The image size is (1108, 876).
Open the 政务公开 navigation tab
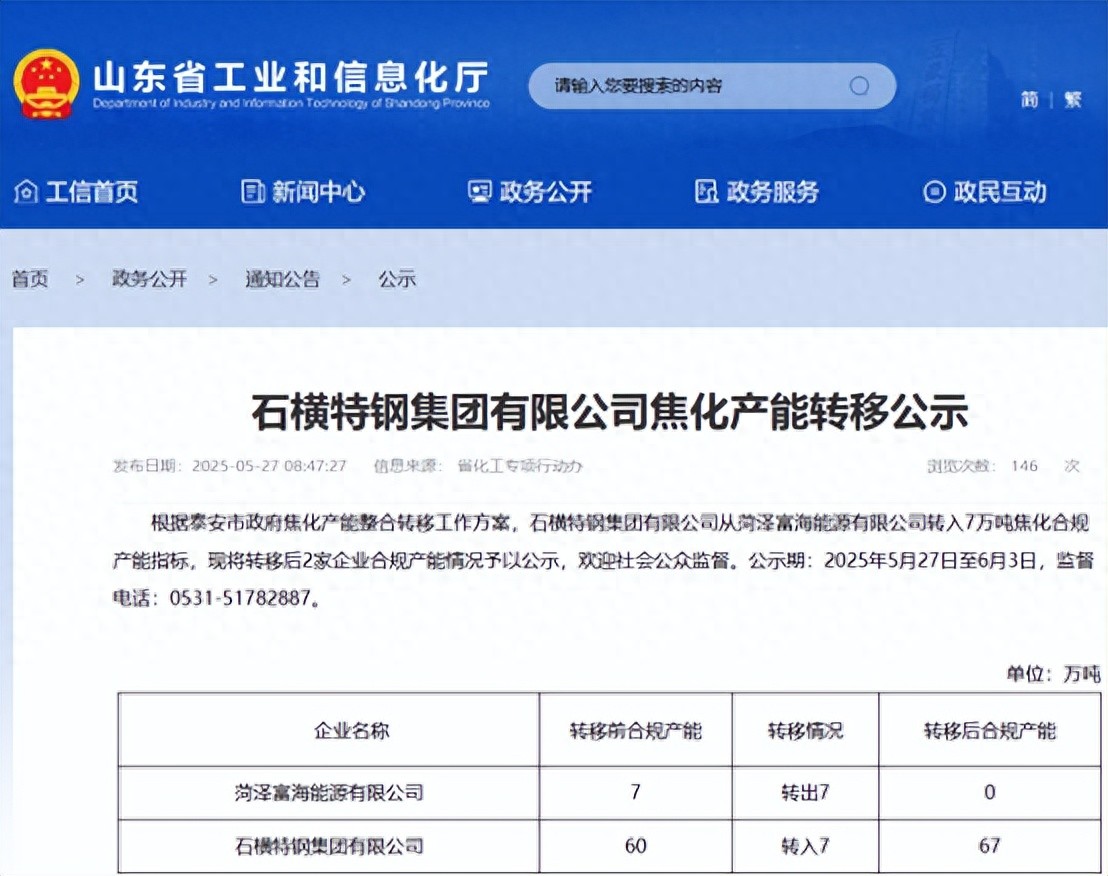[x=530, y=191]
